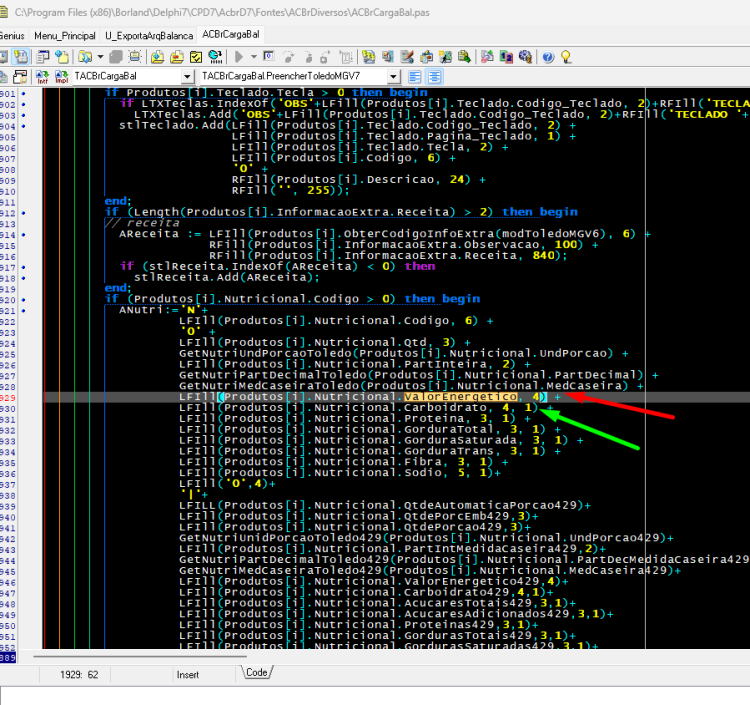The image size is (750, 705).
Task: Click the globe with dotted bar icon
Action: pyautogui.click(x=215, y=57)
